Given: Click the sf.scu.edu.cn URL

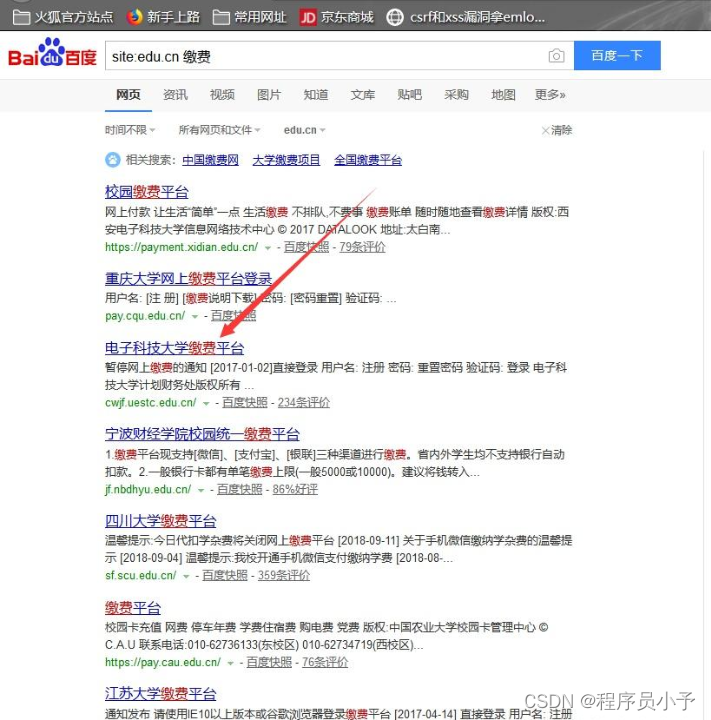Looking at the screenshot, I should pos(141,575).
